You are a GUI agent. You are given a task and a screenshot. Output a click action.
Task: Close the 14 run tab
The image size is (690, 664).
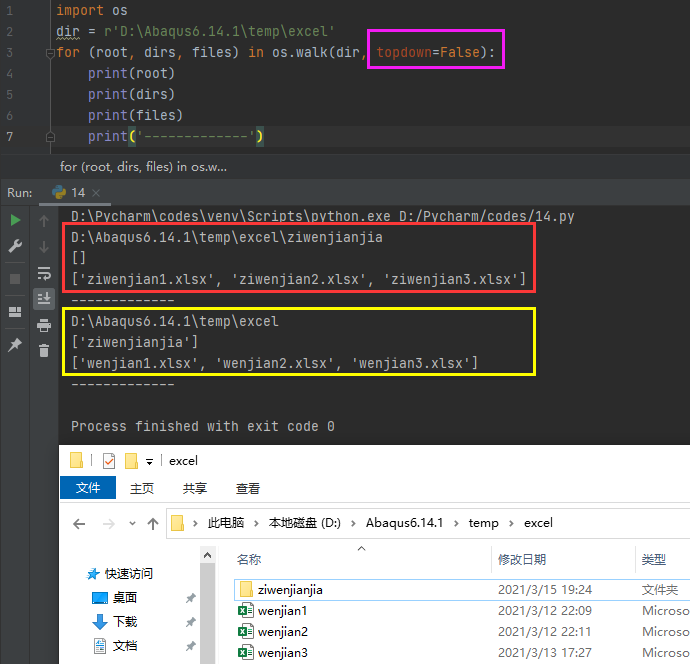(x=96, y=193)
